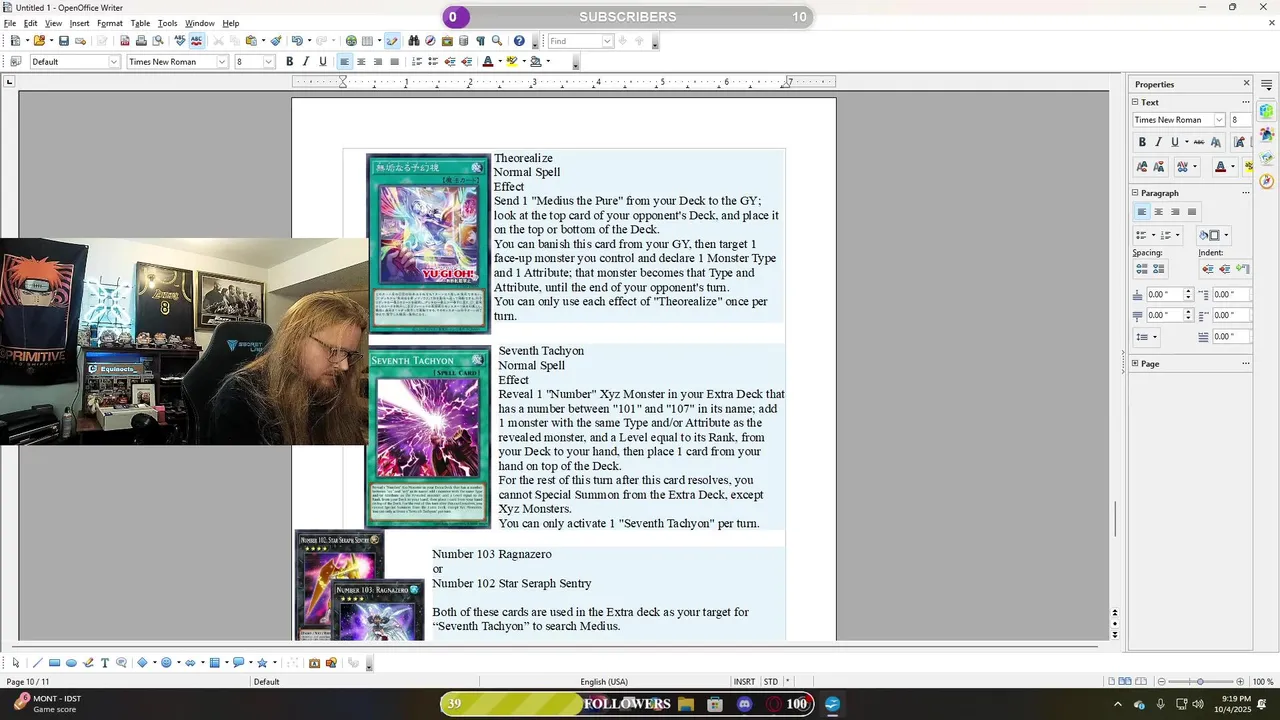Open the File menu
The width and height of the screenshot is (1280, 720).
[x=10, y=23]
